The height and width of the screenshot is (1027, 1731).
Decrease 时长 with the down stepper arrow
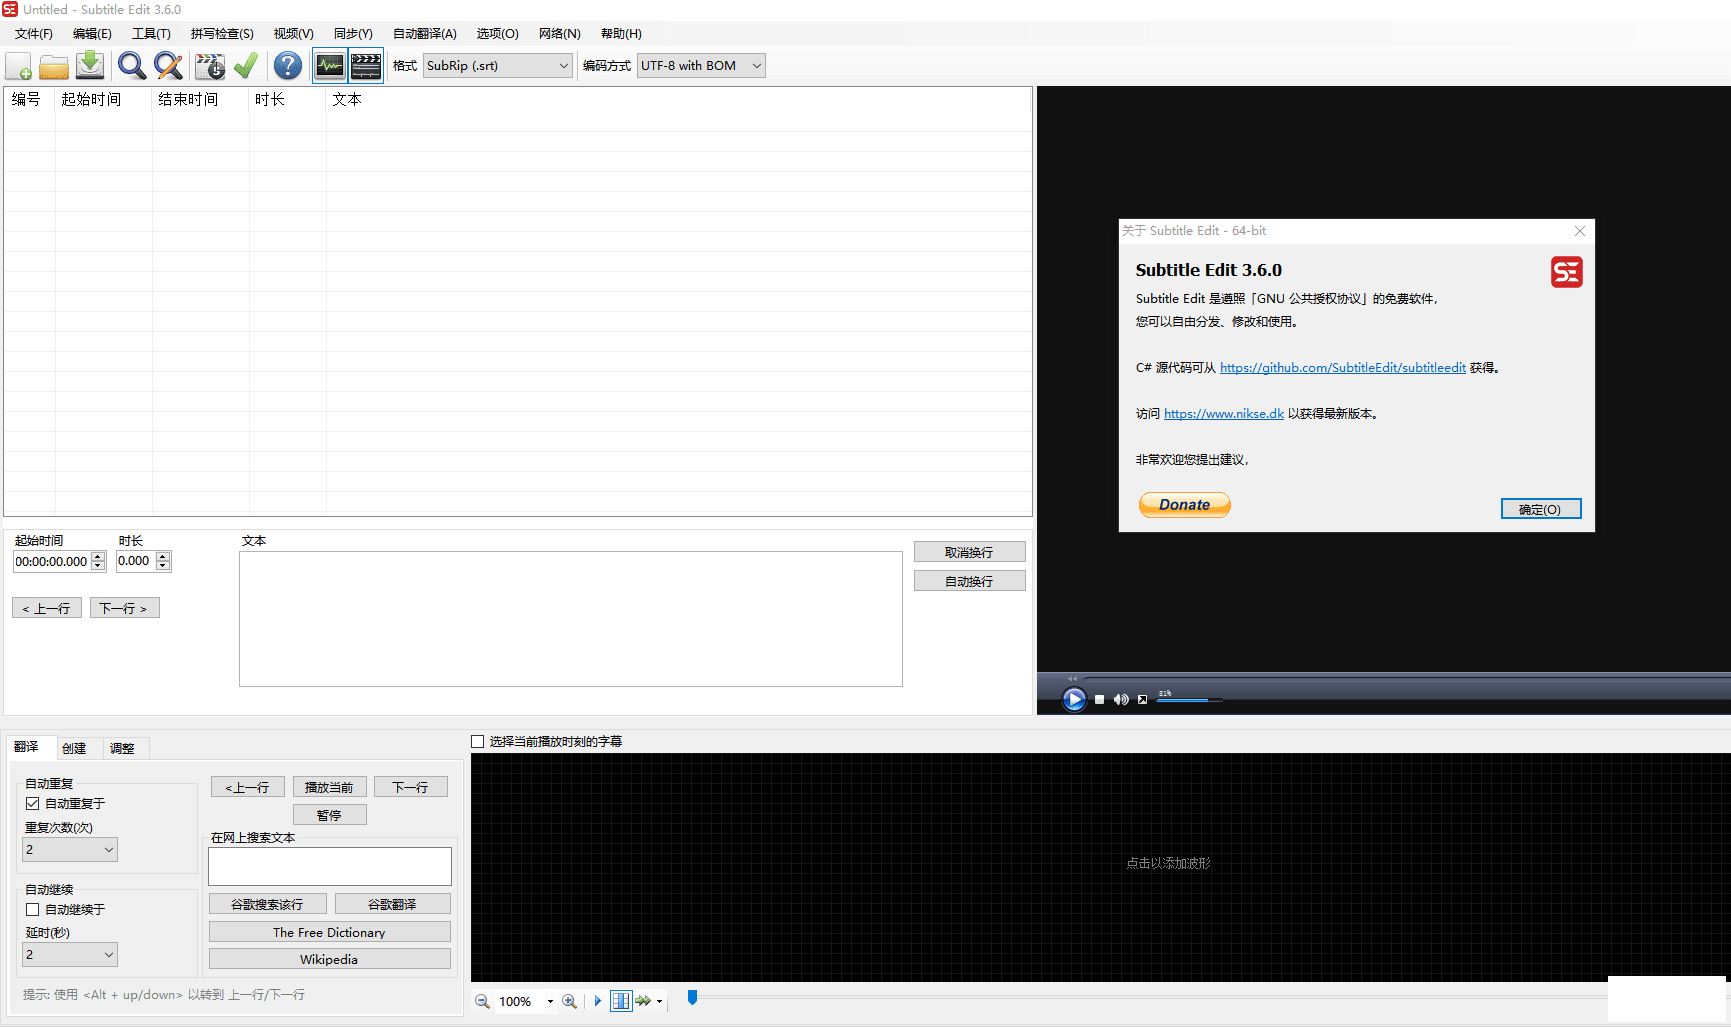click(x=163, y=566)
